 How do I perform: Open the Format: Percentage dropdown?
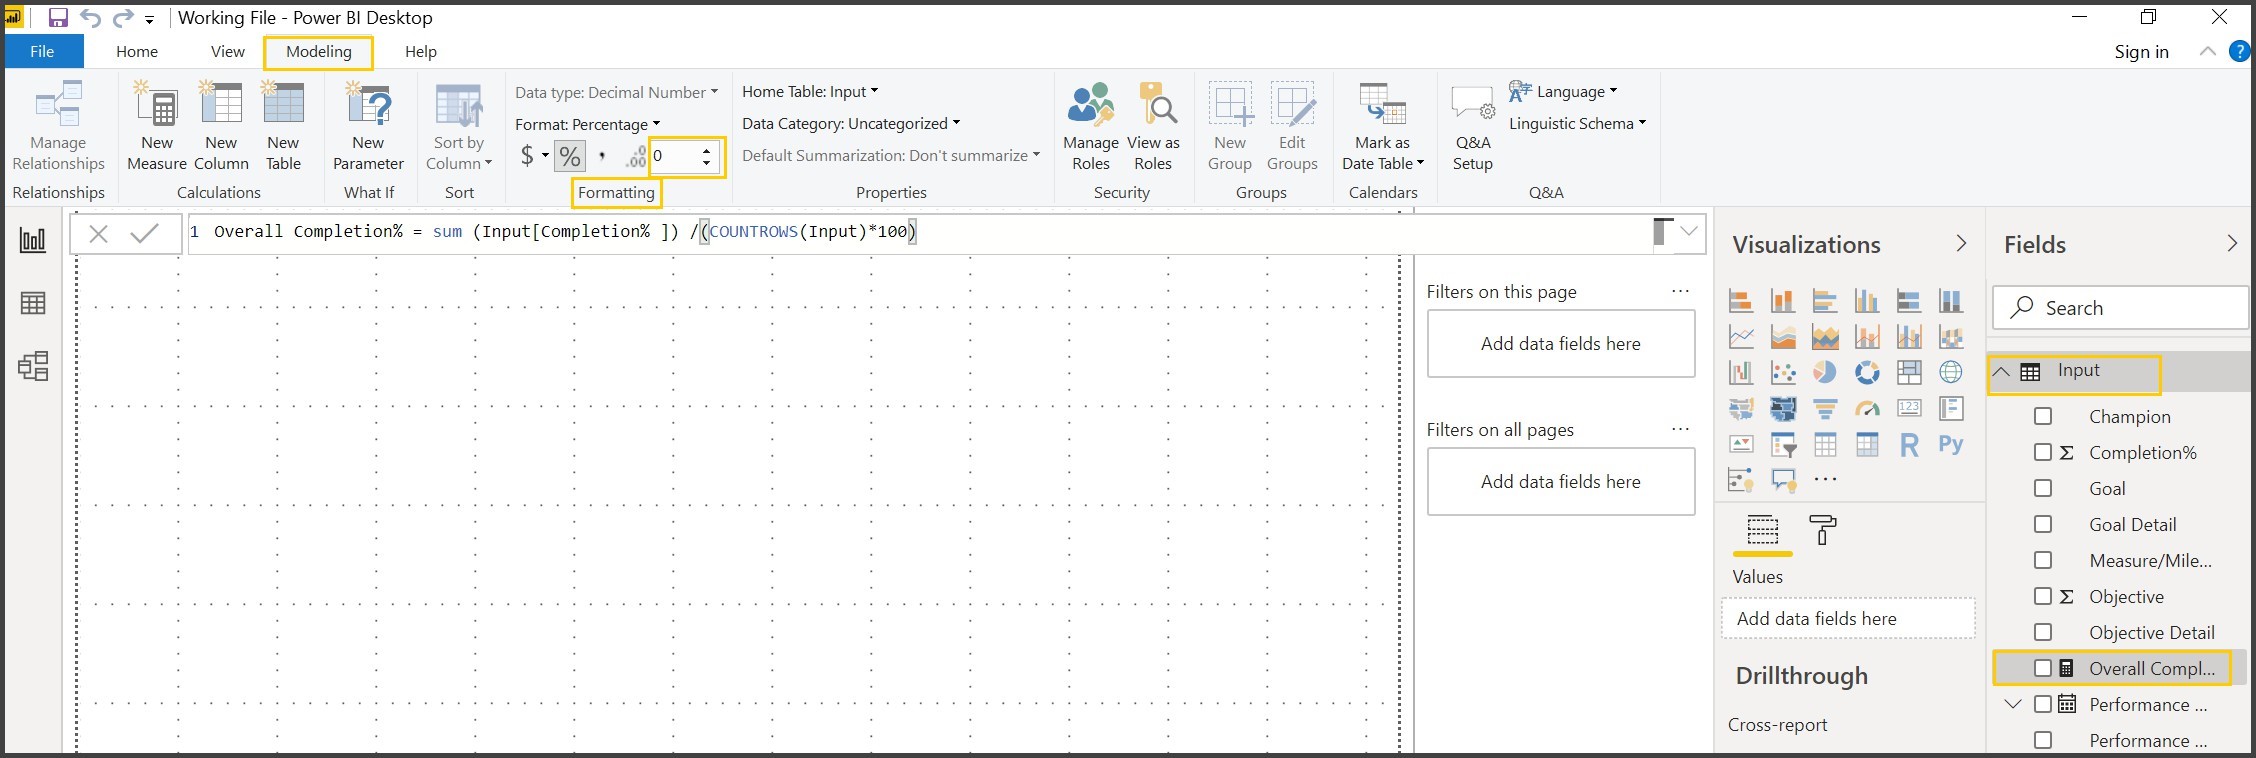tap(588, 124)
